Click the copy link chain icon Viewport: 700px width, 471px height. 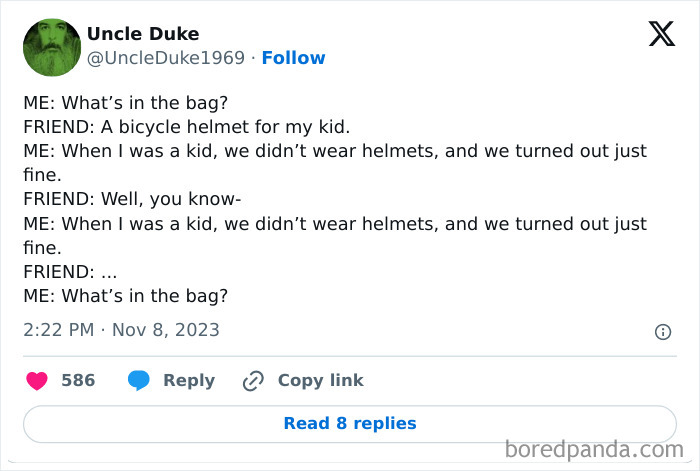click(x=253, y=380)
